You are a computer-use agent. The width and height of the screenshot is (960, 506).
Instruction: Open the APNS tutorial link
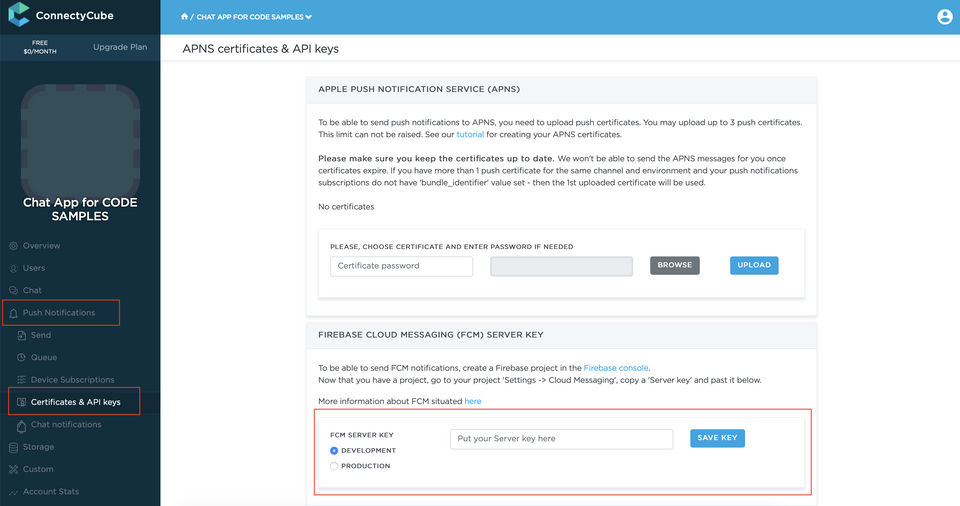tap(470, 134)
